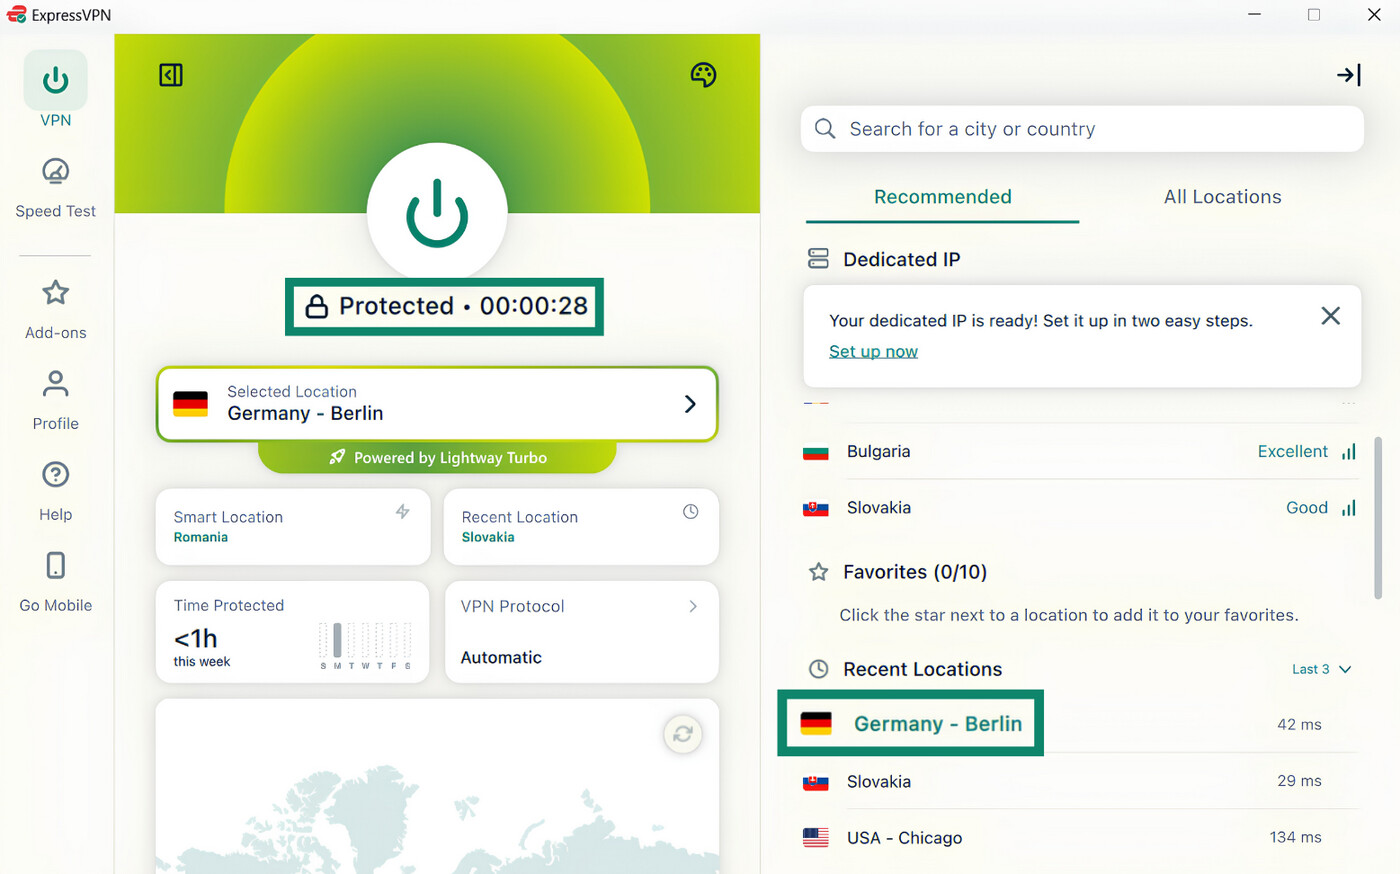Switch to the Recommended tab
The image size is (1400, 874).
pyautogui.click(x=942, y=197)
